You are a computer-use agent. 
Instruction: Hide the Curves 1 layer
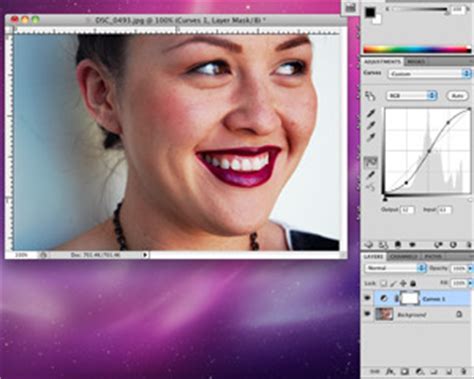click(367, 298)
